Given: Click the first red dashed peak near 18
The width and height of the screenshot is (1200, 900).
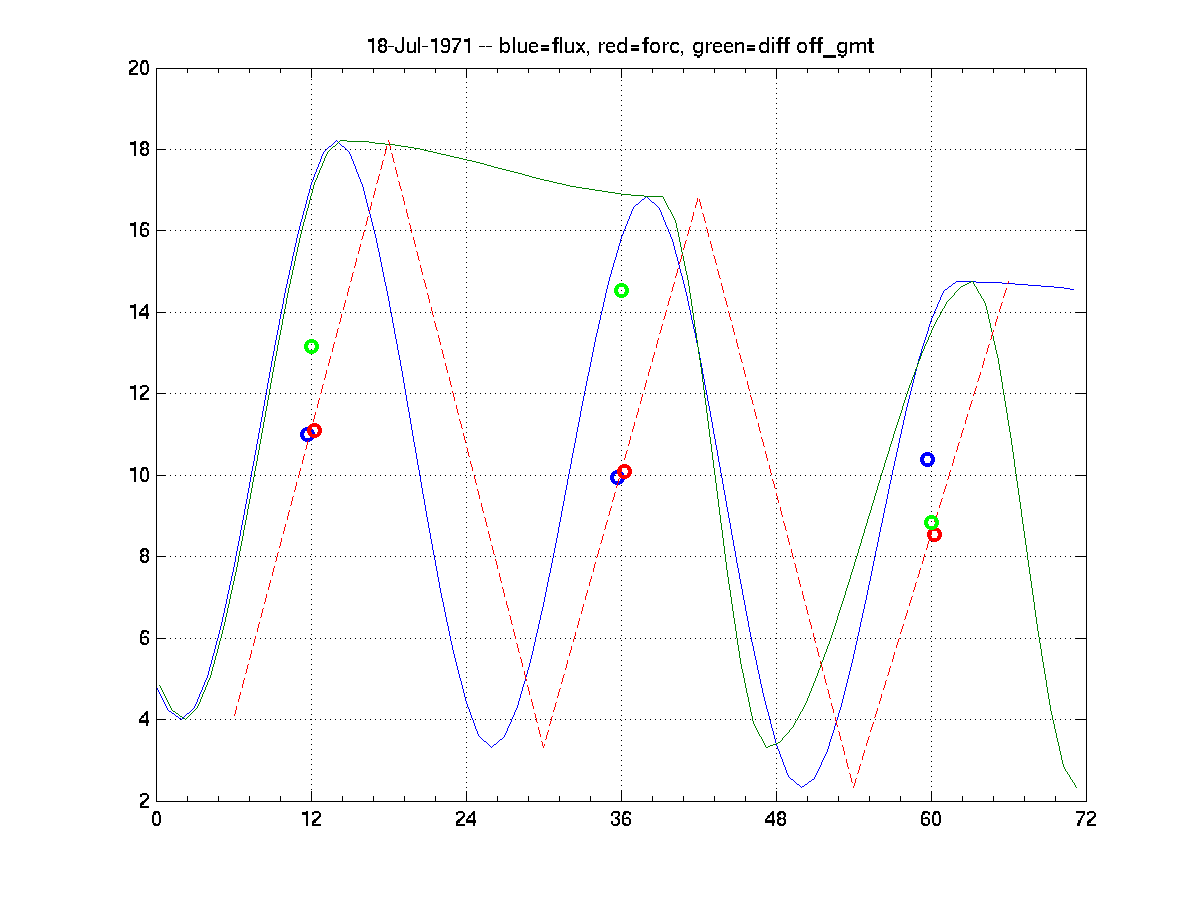Looking at the screenshot, I should [x=389, y=142].
